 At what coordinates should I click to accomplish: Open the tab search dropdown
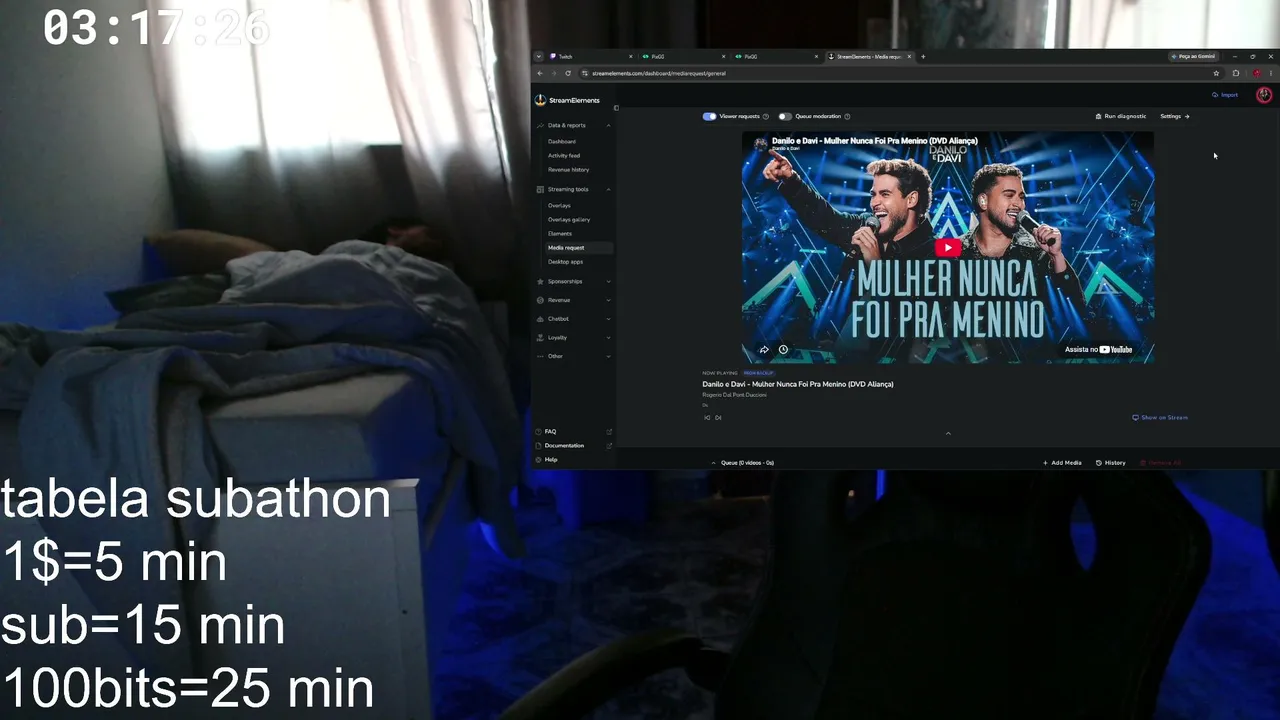click(x=538, y=57)
